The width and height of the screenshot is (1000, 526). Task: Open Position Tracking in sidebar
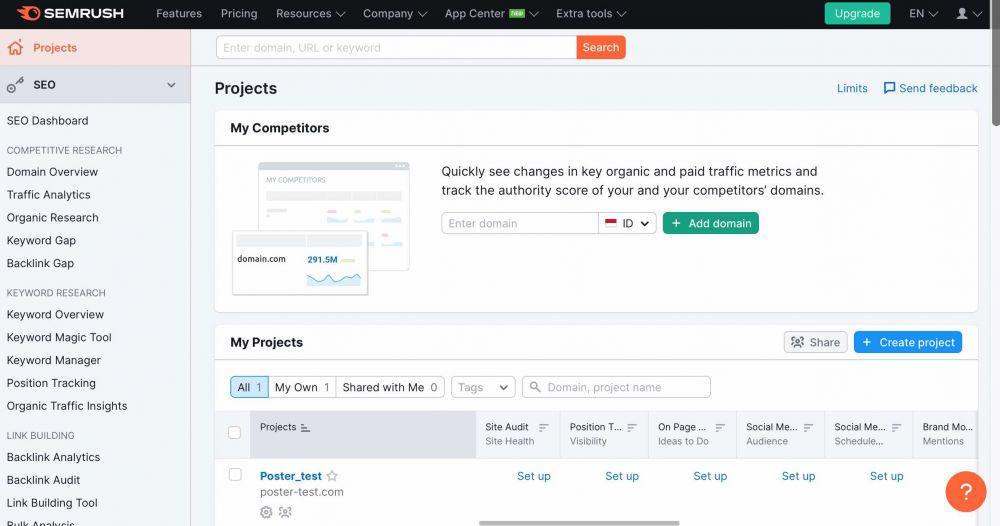(x=51, y=383)
